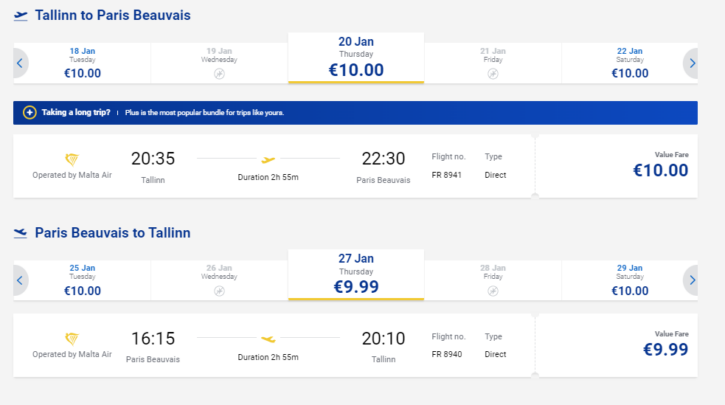Choose the €10.00 Value Fare for FR 8941
The height and width of the screenshot is (405, 725).
[x=618, y=166]
